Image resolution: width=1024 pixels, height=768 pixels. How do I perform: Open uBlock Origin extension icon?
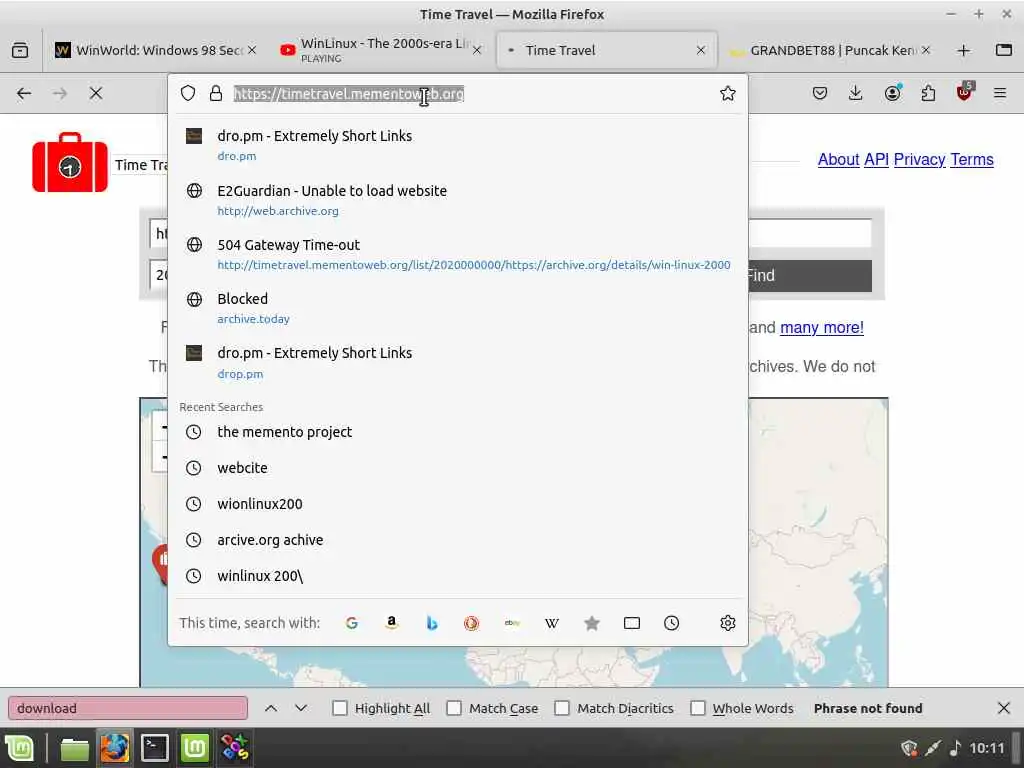pyautogui.click(x=965, y=92)
